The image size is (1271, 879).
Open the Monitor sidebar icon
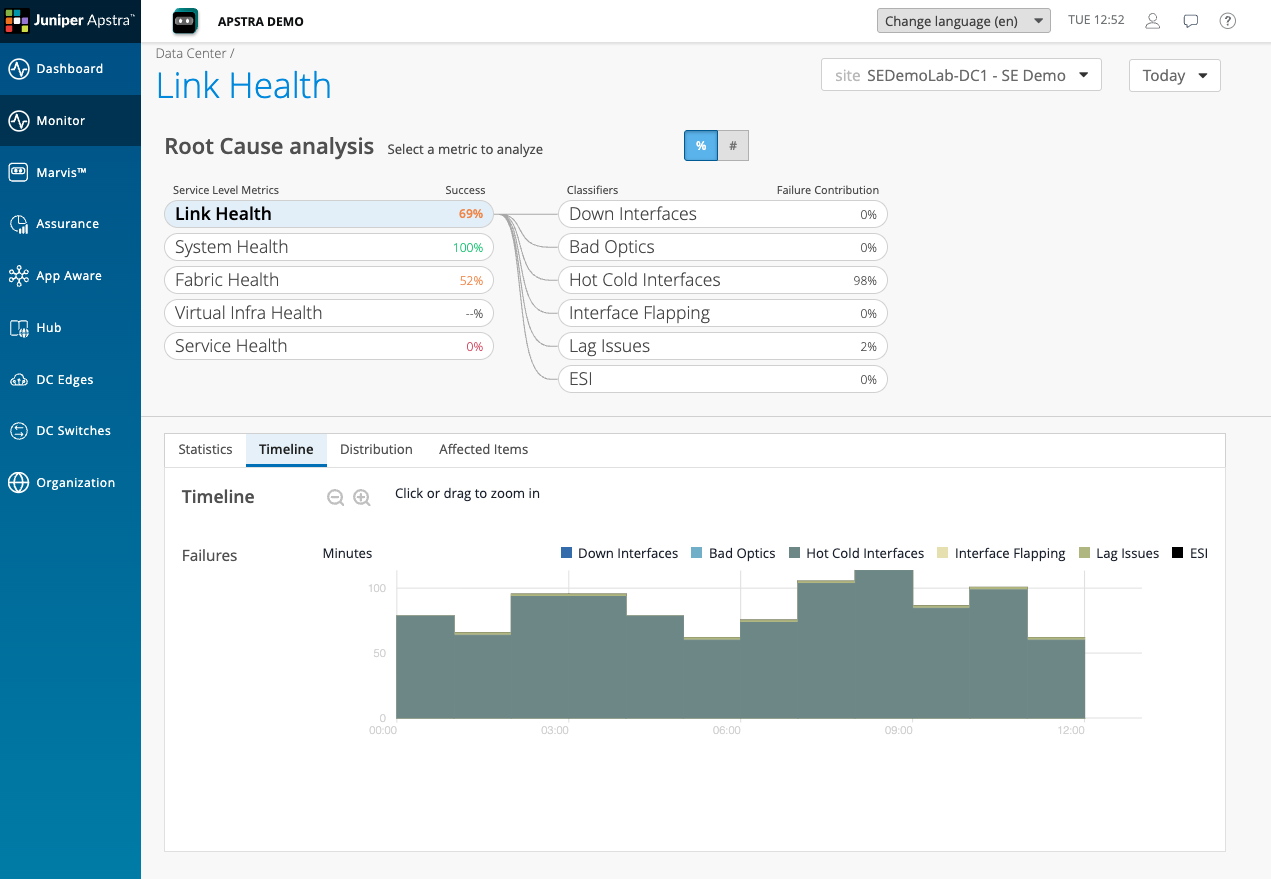[19, 121]
